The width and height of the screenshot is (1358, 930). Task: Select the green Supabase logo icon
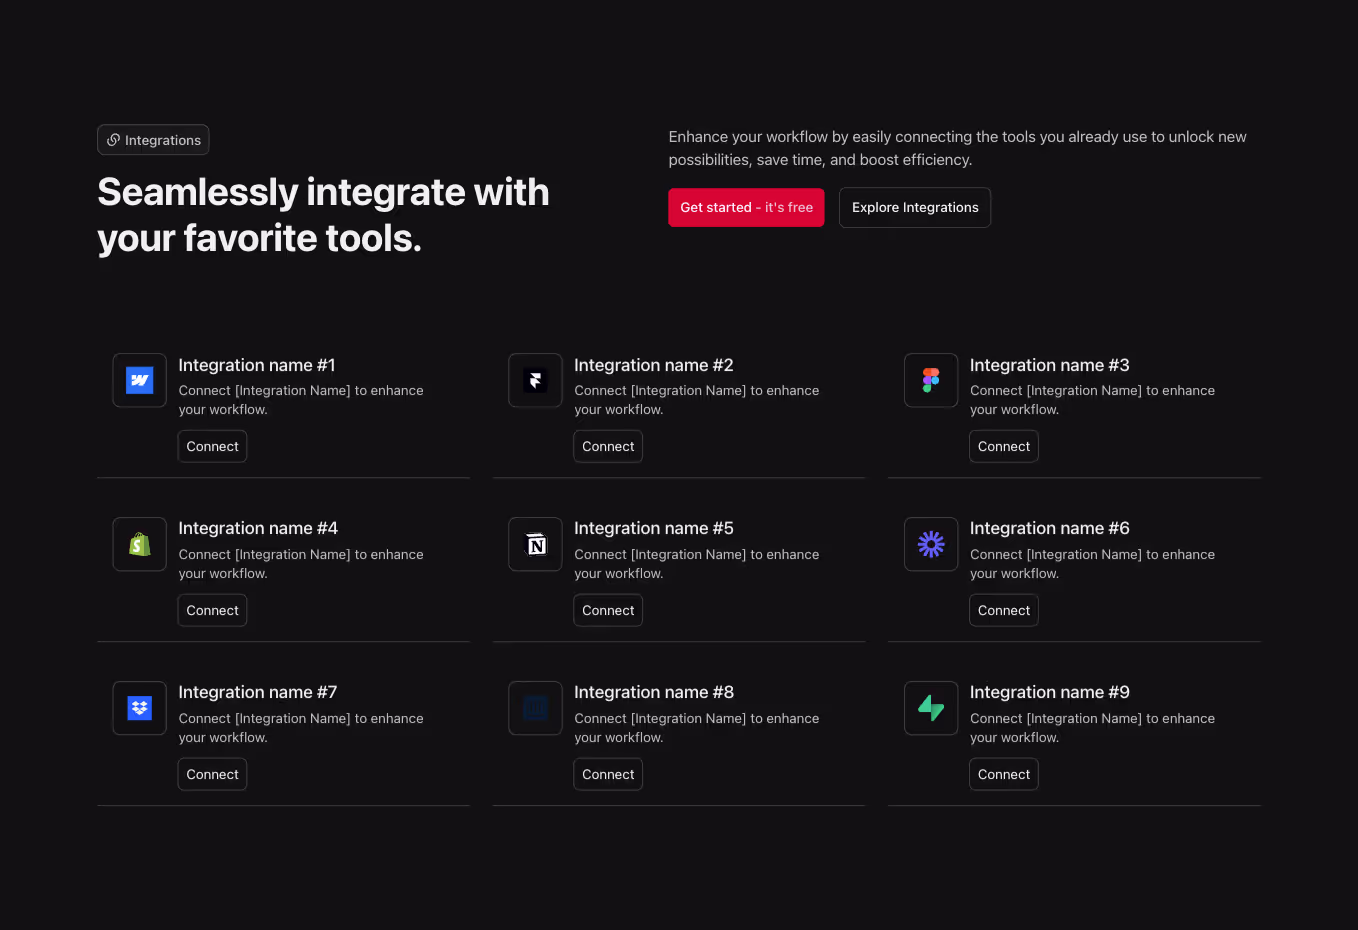(x=931, y=708)
